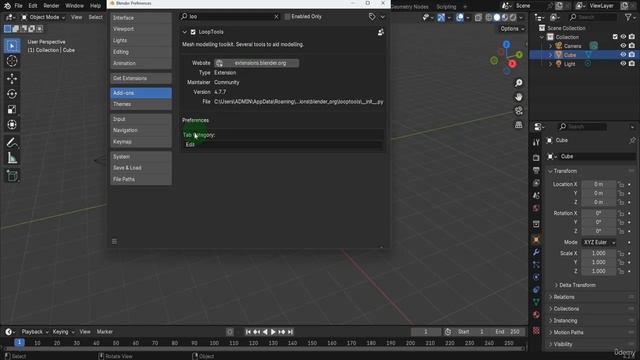Hide the Cube in viewport
The width and height of the screenshot is (640, 360).
623,55
